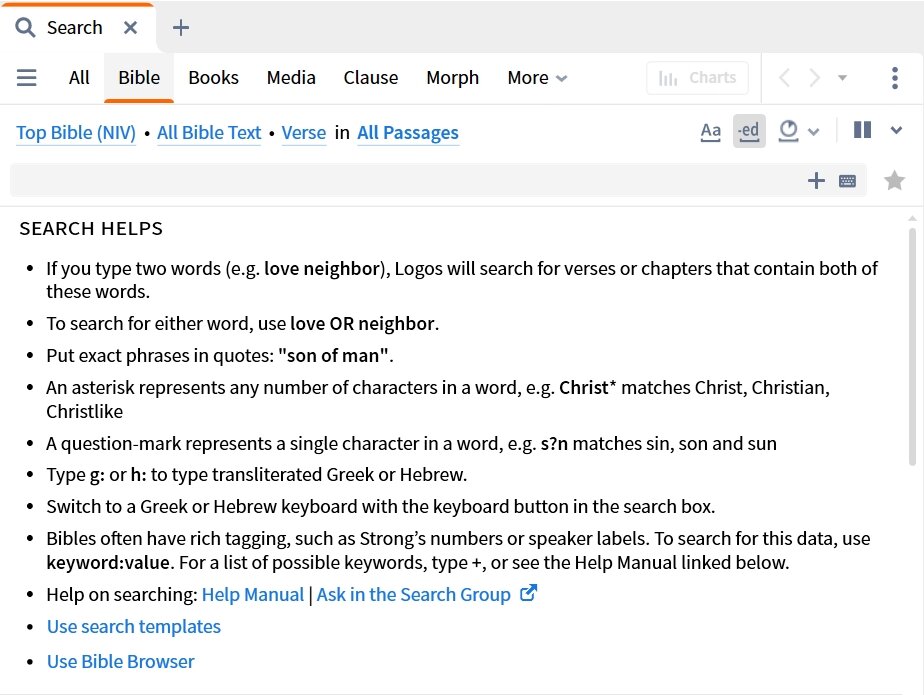924x695 pixels.
Task: Open Use search templates link
Action: 134,627
